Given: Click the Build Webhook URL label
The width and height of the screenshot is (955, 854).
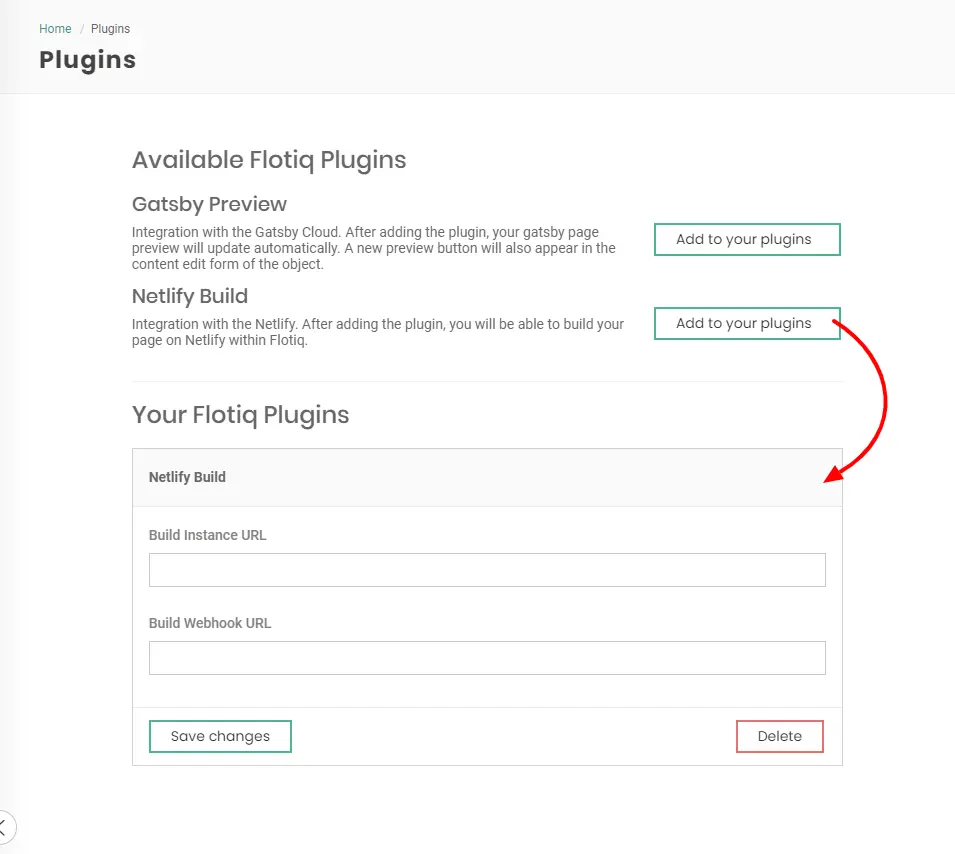Looking at the screenshot, I should tap(210, 623).
